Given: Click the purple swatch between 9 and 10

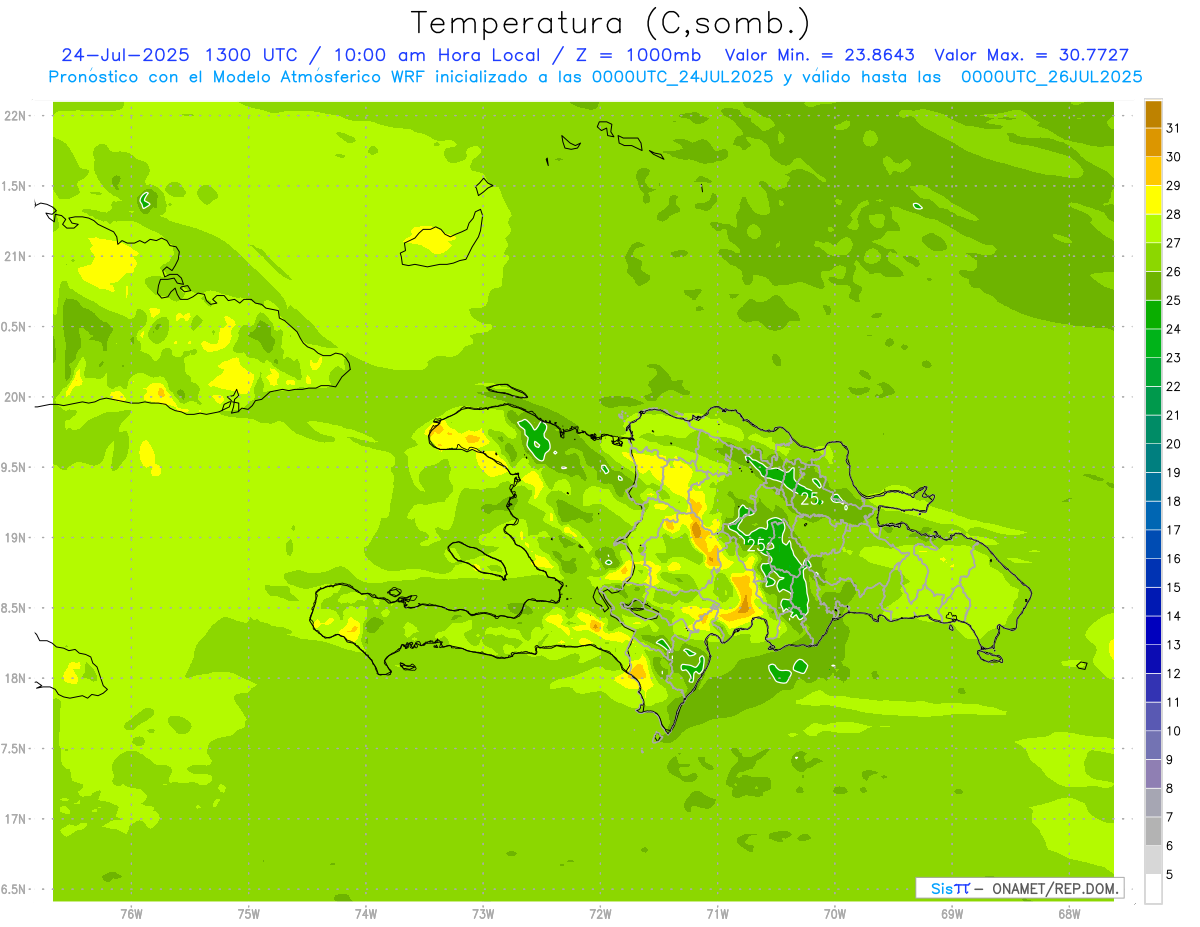Looking at the screenshot, I should click(1153, 745).
